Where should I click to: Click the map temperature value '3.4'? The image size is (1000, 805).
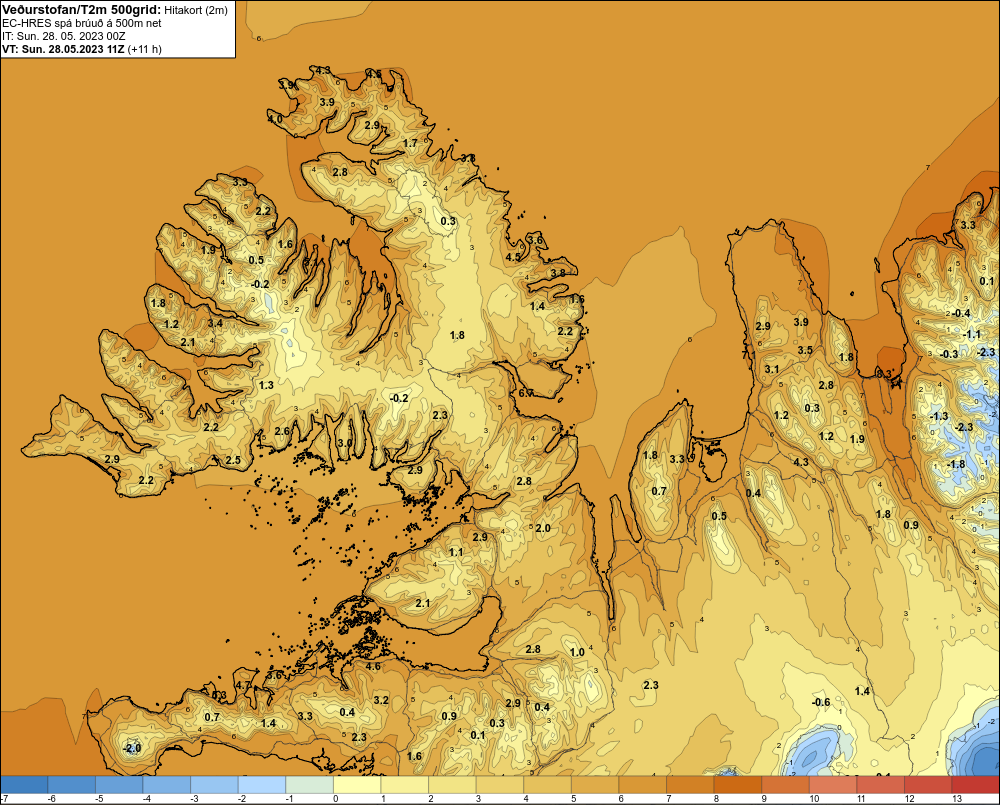tap(215, 323)
